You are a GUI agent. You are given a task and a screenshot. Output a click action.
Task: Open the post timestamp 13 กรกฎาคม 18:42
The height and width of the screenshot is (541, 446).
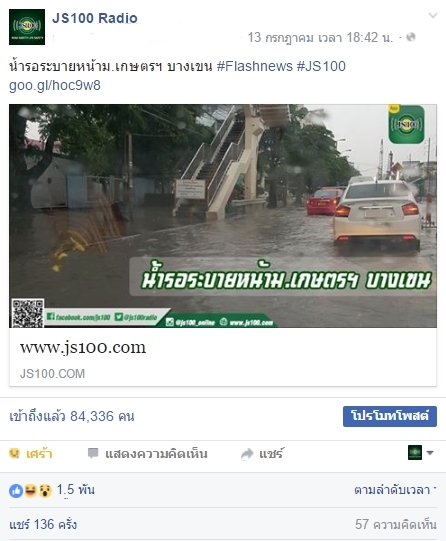[320, 37]
